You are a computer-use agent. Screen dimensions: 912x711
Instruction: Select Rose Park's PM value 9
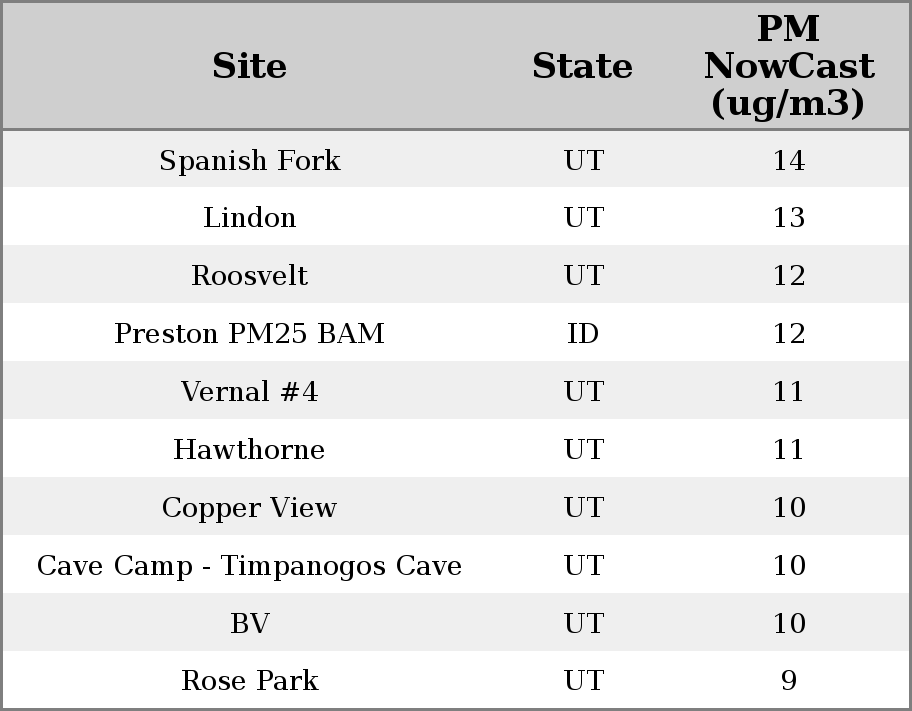click(788, 681)
